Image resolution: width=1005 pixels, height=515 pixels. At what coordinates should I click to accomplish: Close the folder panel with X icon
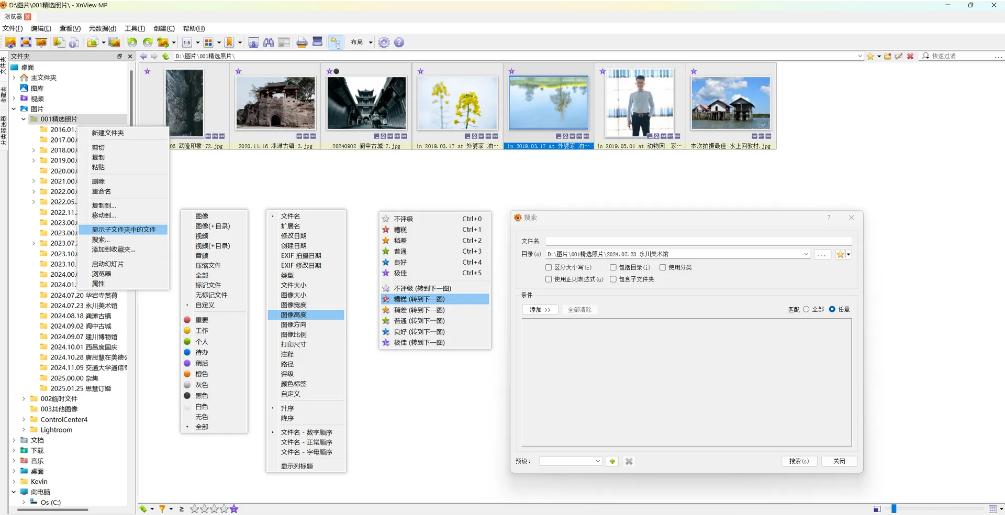point(130,56)
